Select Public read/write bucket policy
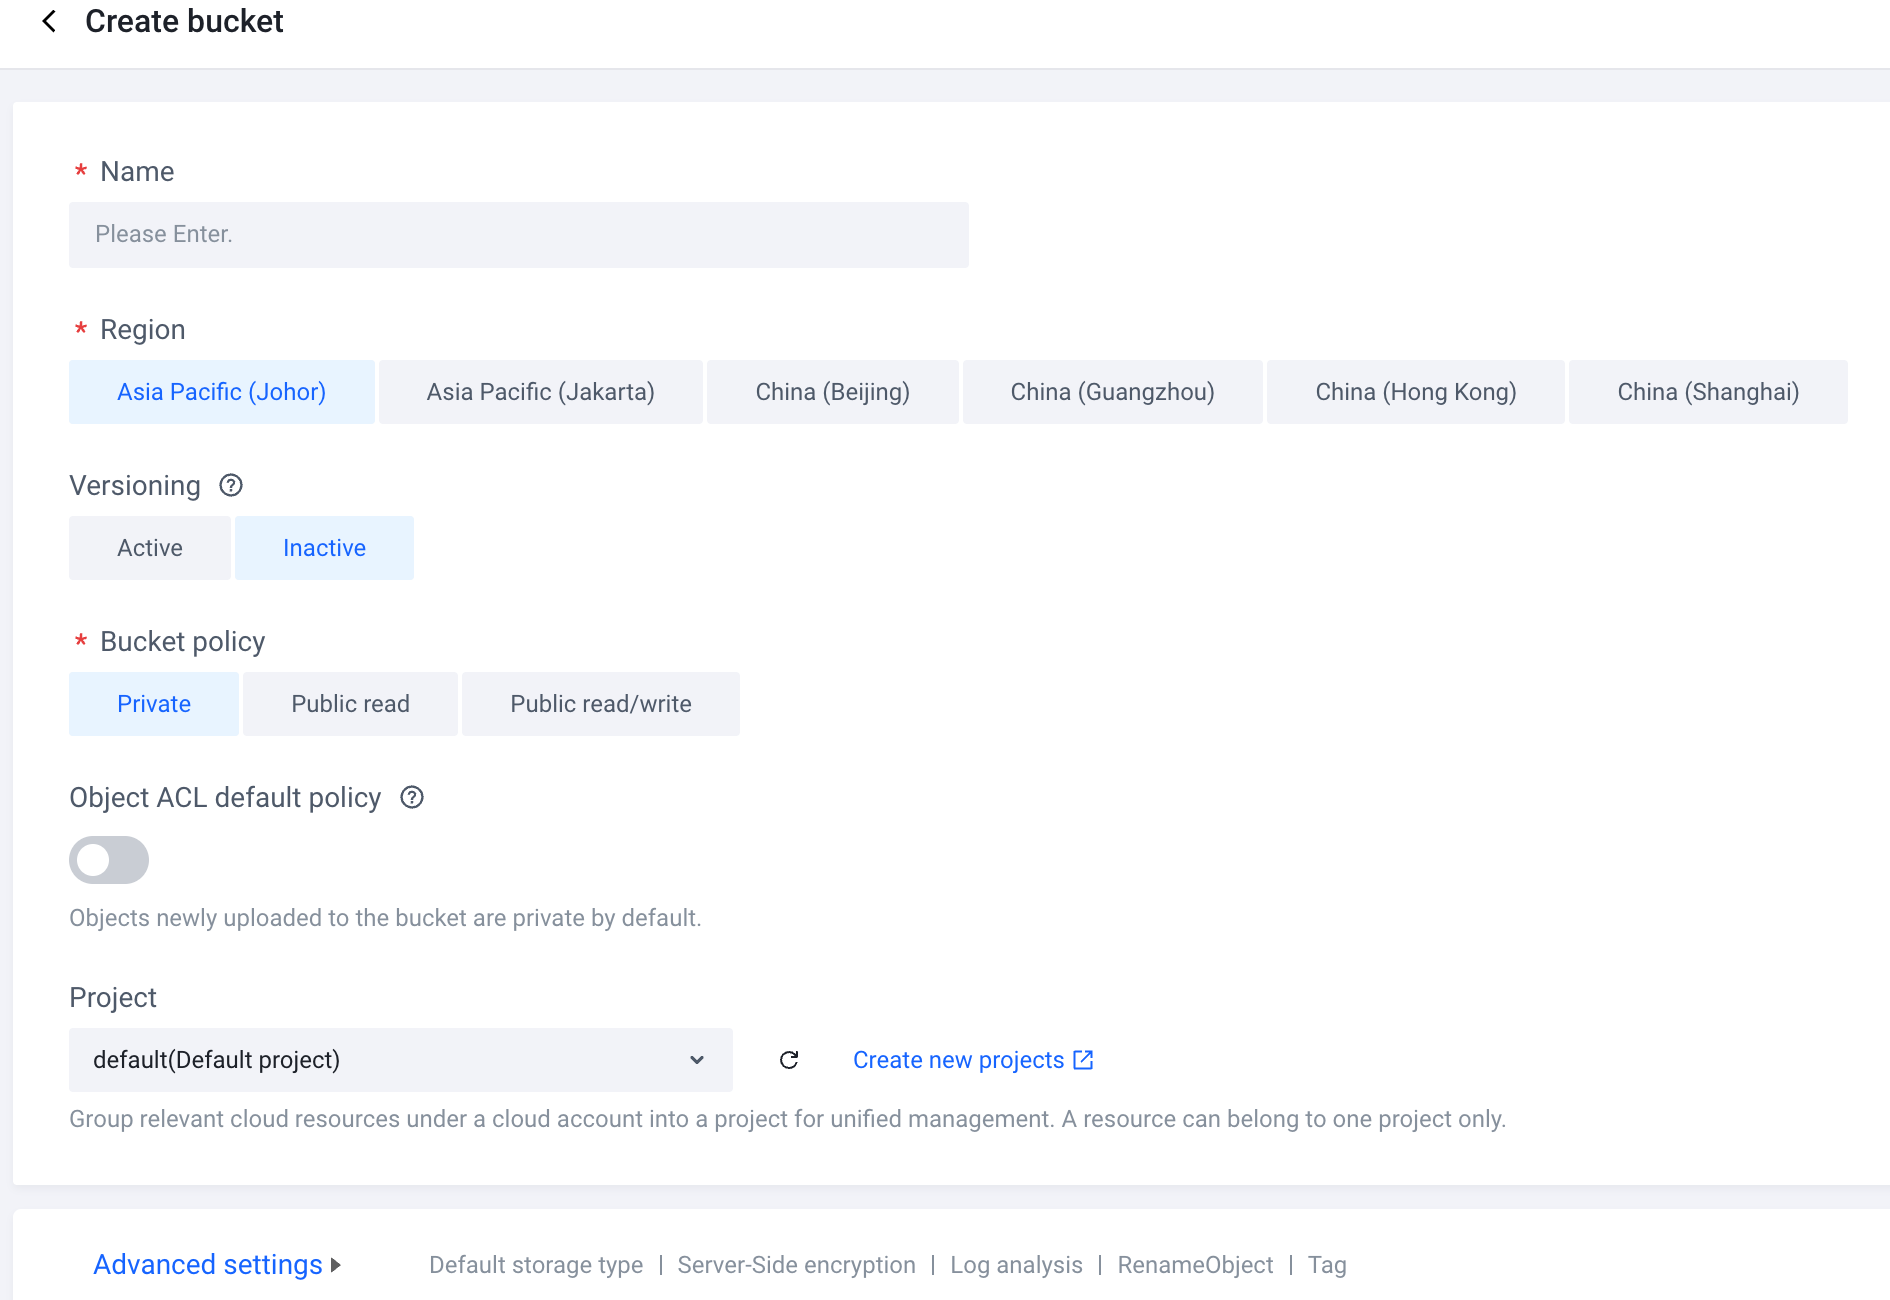The width and height of the screenshot is (1890, 1300). pos(600,704)
